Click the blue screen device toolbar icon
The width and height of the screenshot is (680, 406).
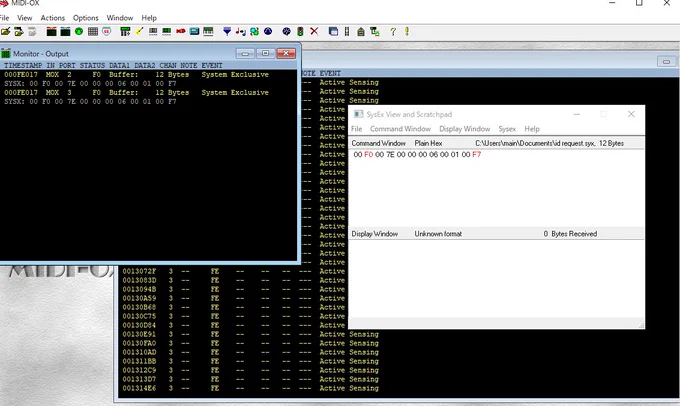tap(194, 31)
